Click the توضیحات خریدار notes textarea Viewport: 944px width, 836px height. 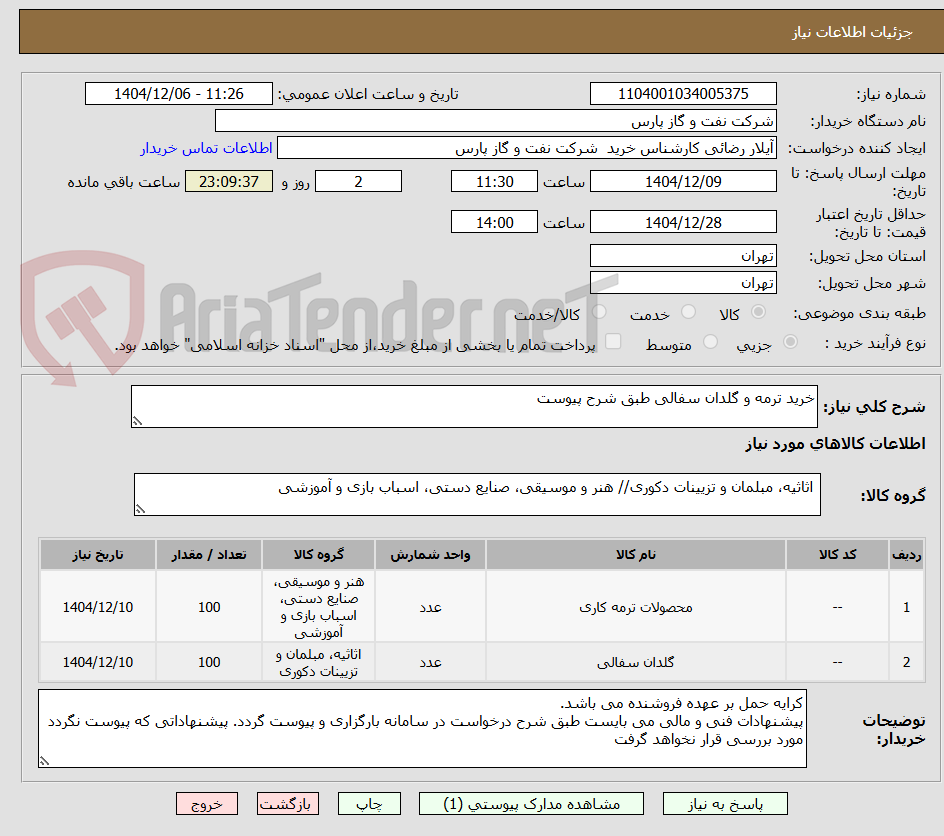tap(423, 728)
